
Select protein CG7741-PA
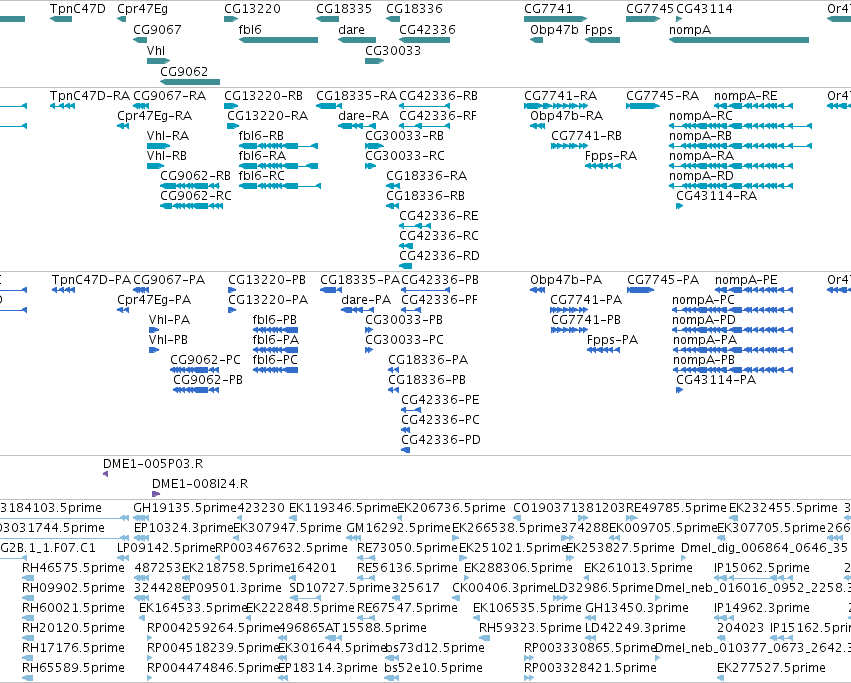[x=586, y=300]
